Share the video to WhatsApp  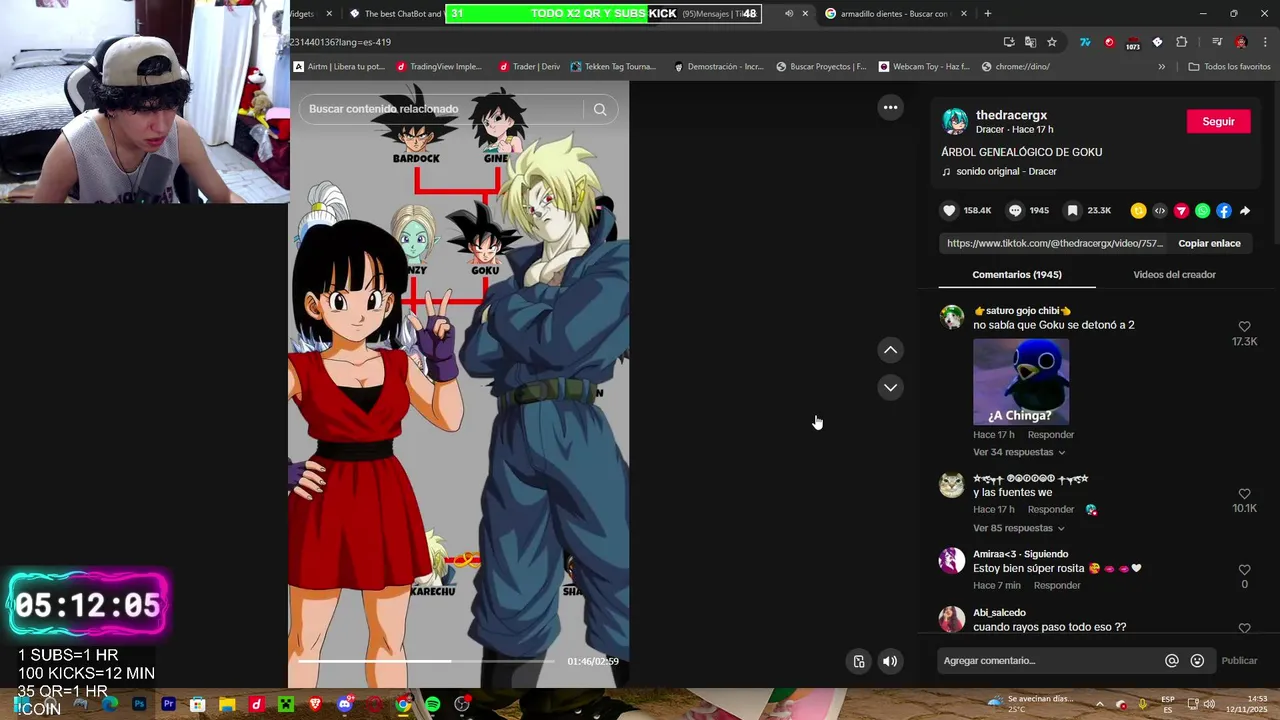click(1203, 211)
